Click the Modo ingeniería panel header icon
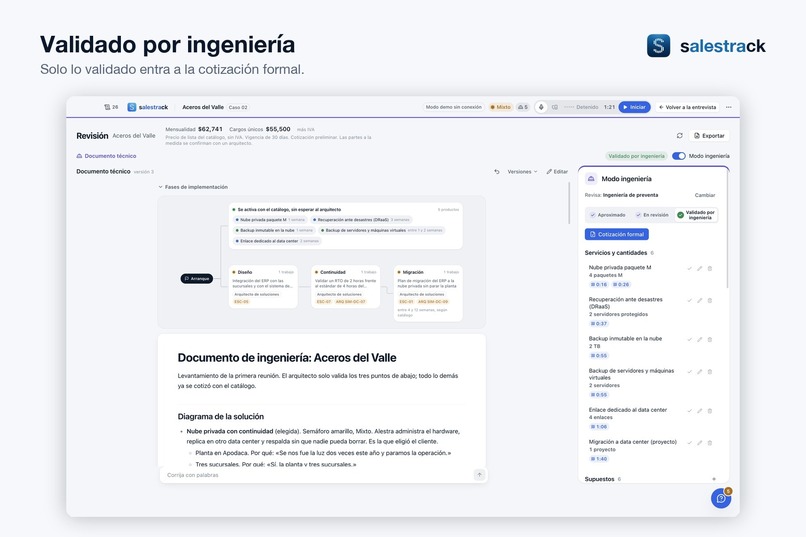Screen dimensions: 806x537 pyautogui.click(x=591, y=179)
